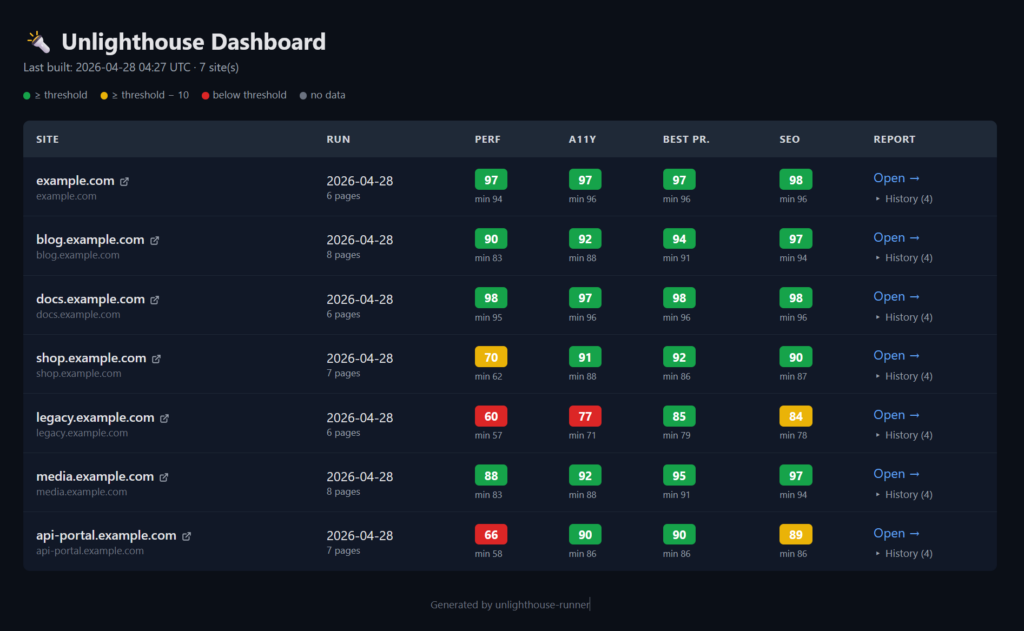The width and height of the screenshot is (1024, 631).
Task: Click the Unlighthouse Dashboard heading
Action: point(193,42)
